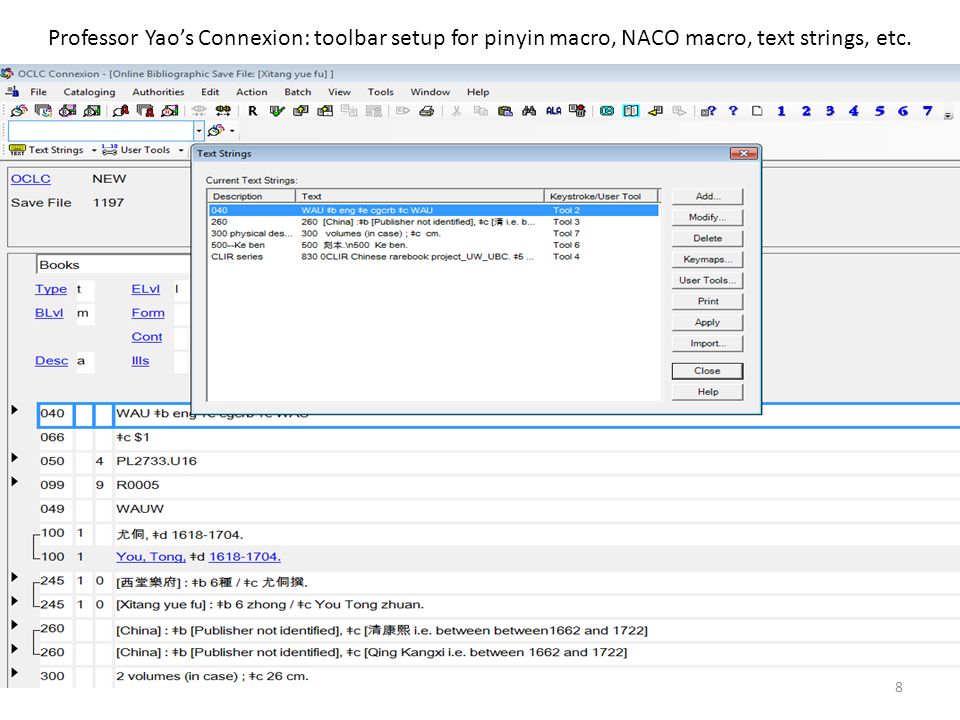Click the ALA diacritics toolbar icon
960x720 pixels.
click(553, 111)
